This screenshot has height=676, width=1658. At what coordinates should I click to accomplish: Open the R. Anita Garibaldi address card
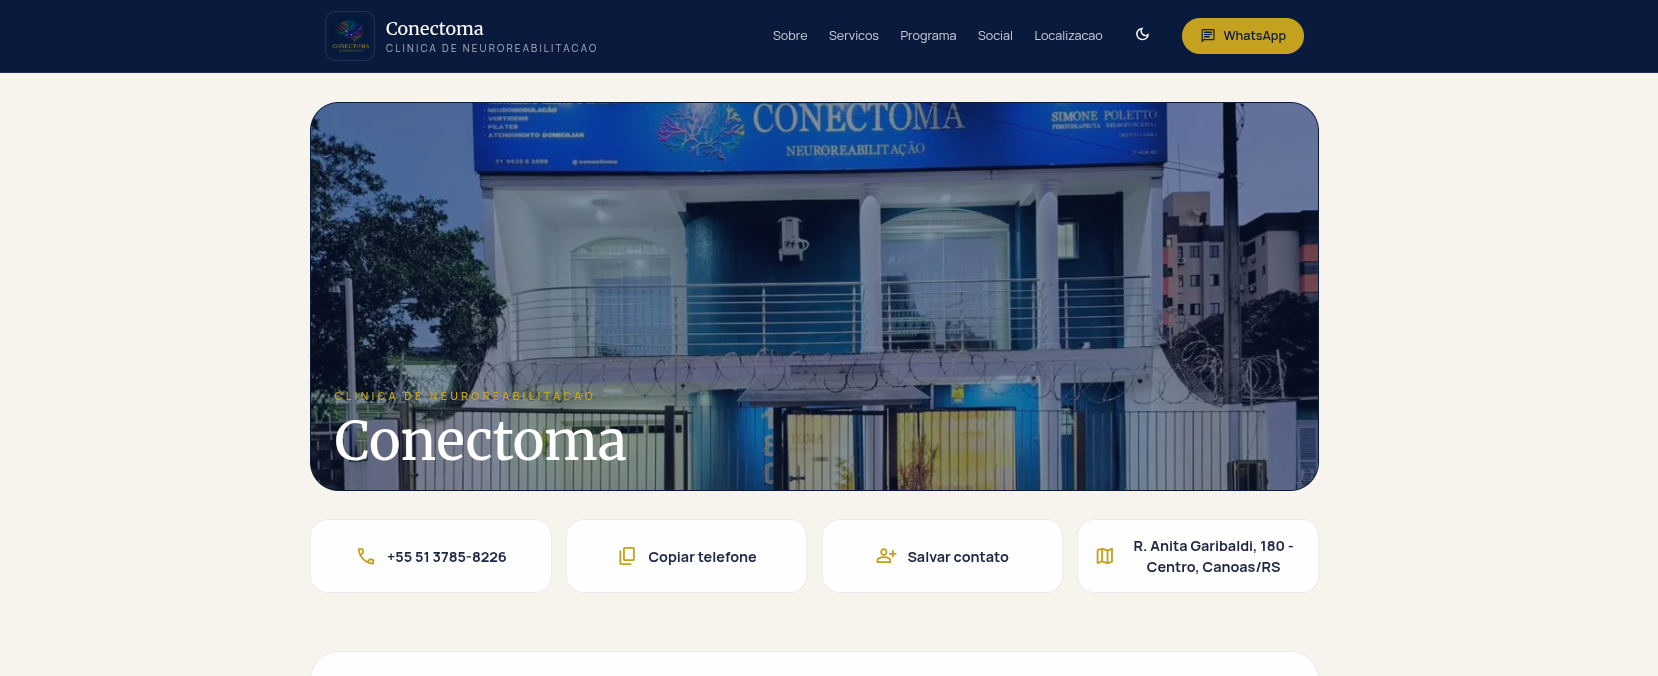point(1198,556)
